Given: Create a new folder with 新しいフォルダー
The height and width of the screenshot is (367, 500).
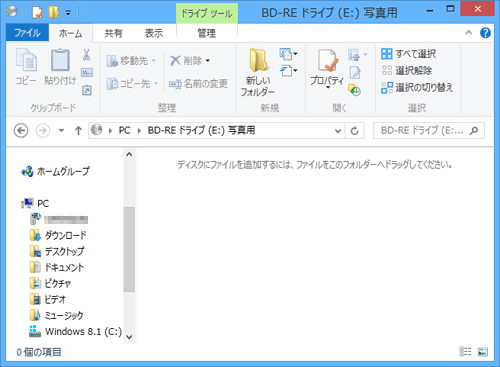Looking at the screenshot, I should click(258, 72).
